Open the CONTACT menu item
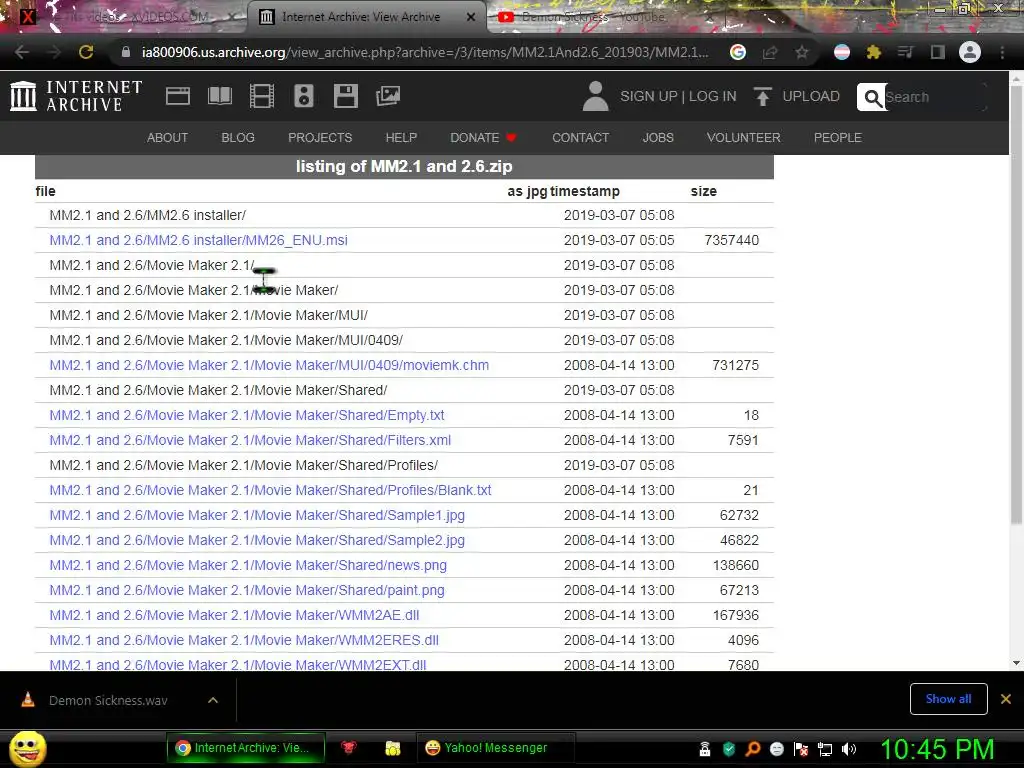 581,138
